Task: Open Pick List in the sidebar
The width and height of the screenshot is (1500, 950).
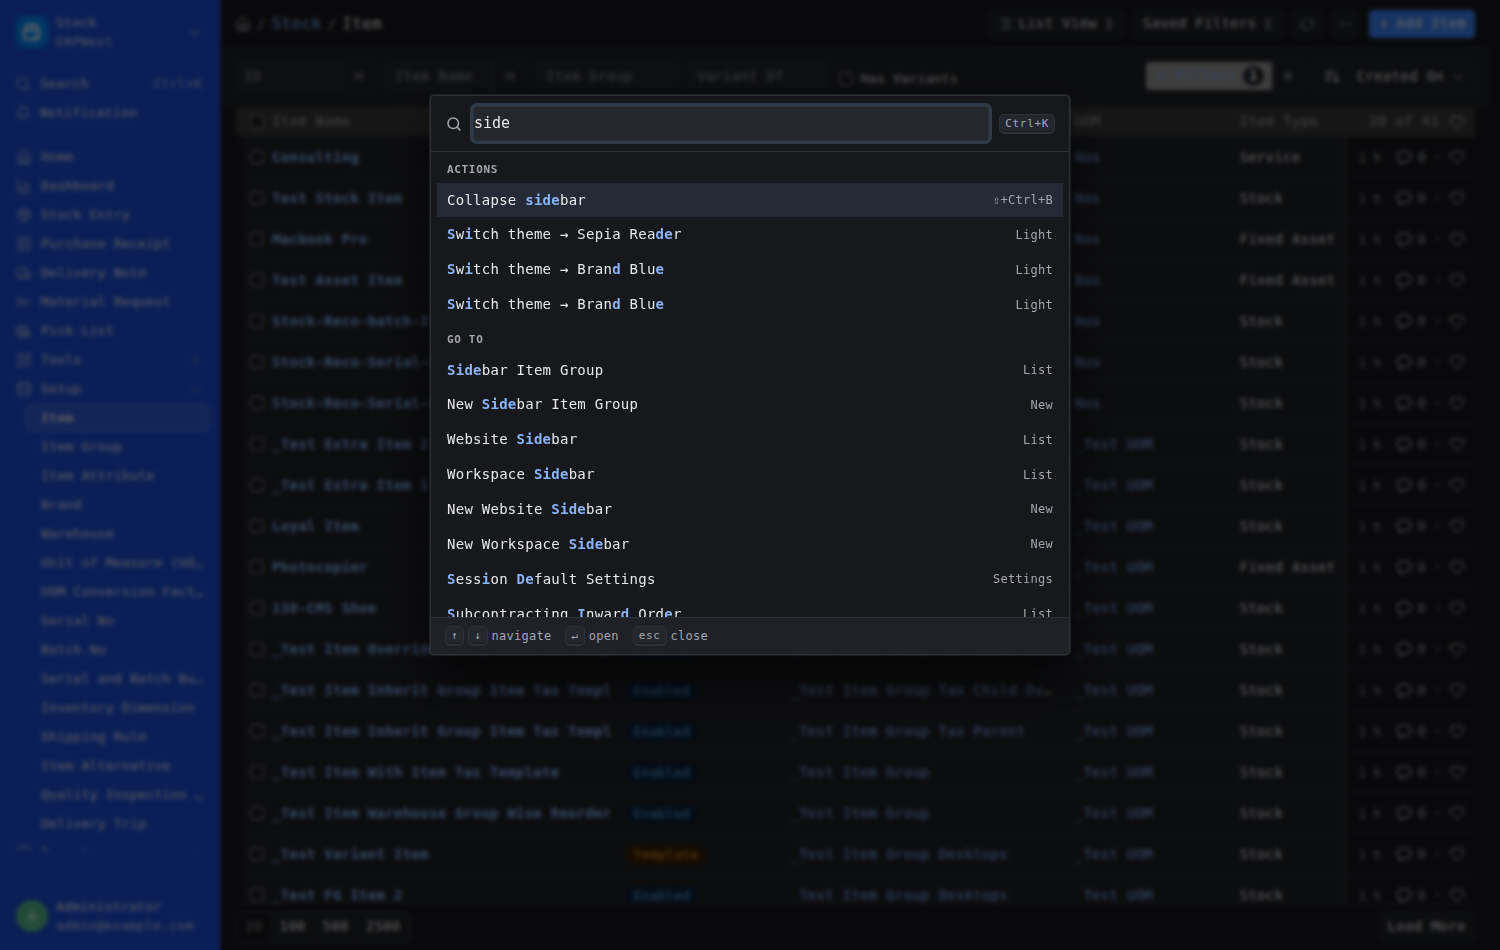Action: [x=110, y=331]
